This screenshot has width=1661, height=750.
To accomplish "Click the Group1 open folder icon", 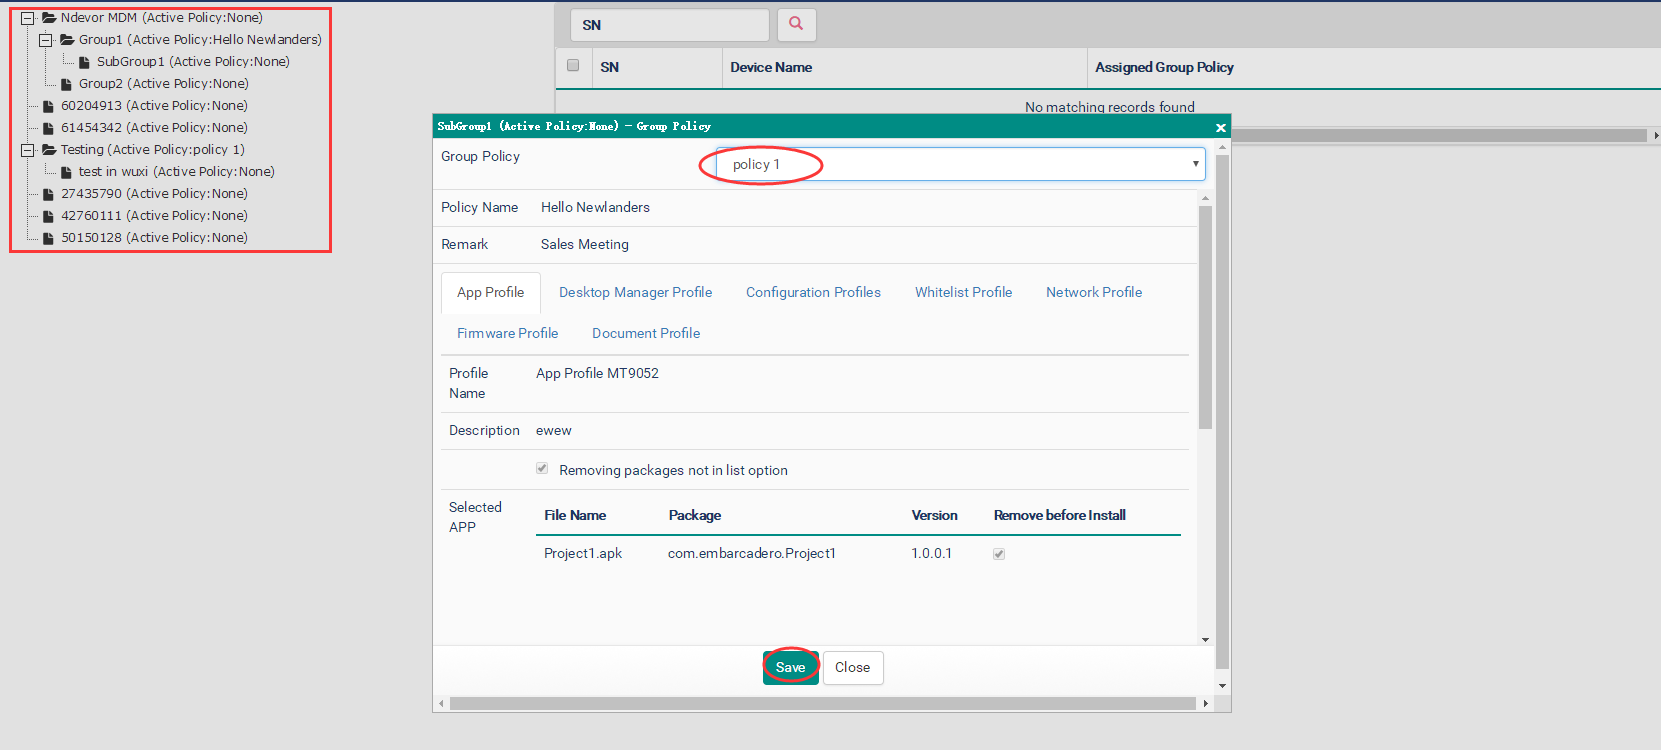I will [x=67, y=40].
